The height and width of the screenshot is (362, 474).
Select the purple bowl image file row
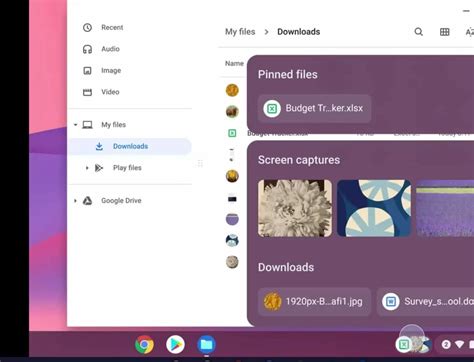pyautogui.click(x=232, y=219)
